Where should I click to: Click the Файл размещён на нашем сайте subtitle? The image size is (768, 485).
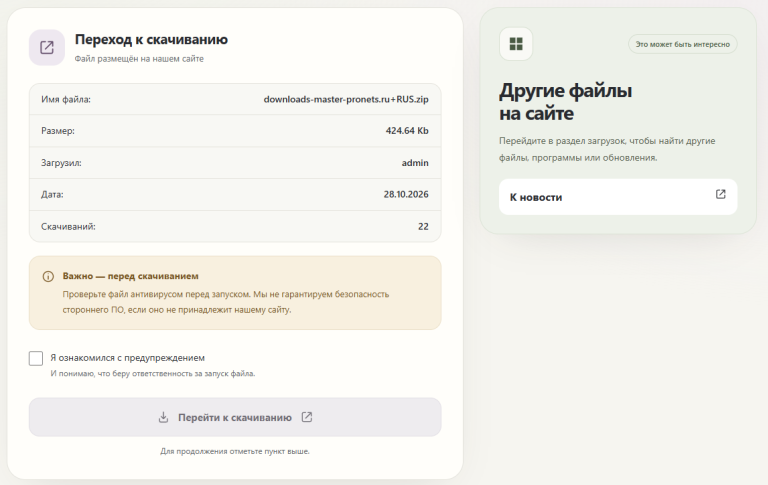[x=139, y=59]
